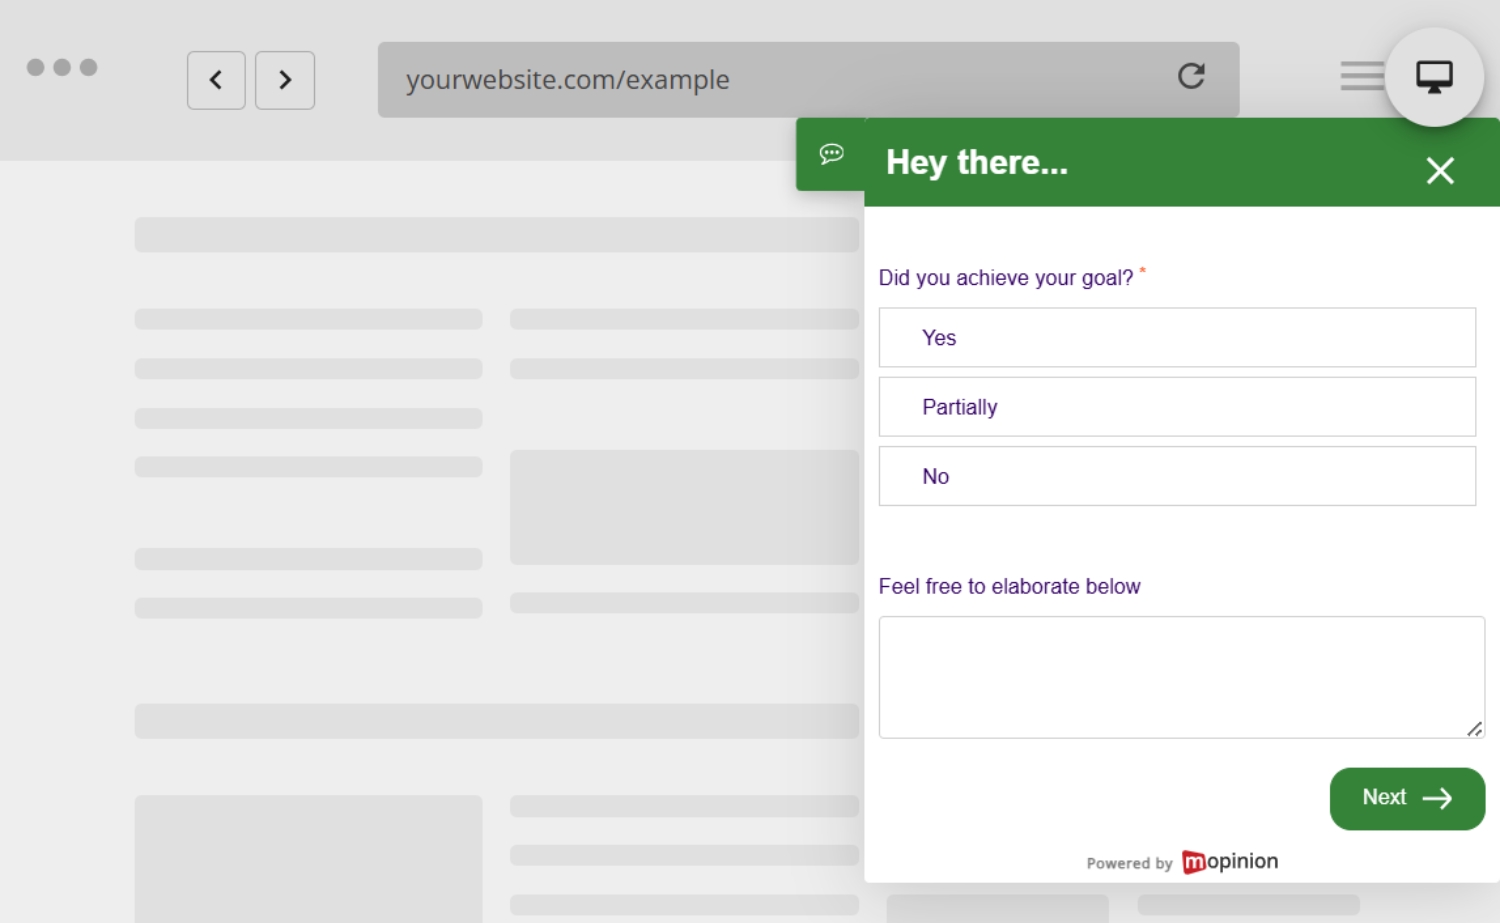Click the 'Hey there...' form header title

tap(976, 163)
